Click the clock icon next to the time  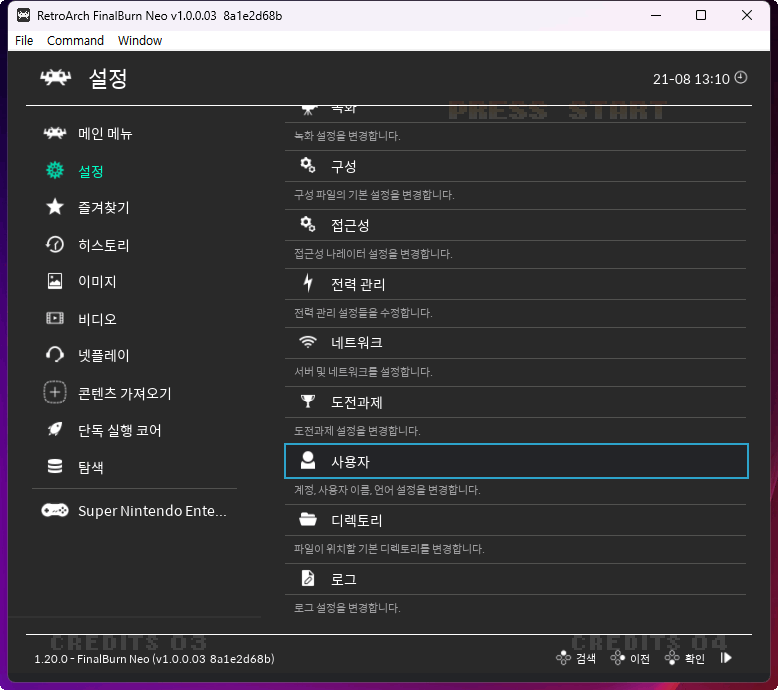[741, 77]
